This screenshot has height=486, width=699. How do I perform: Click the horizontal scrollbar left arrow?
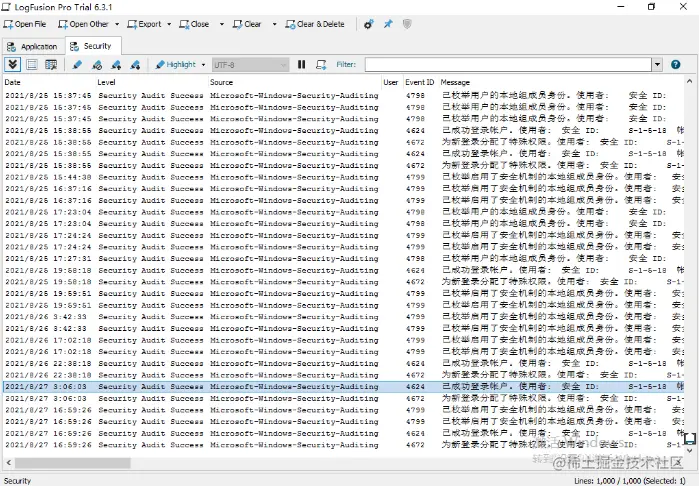[8, 463]
